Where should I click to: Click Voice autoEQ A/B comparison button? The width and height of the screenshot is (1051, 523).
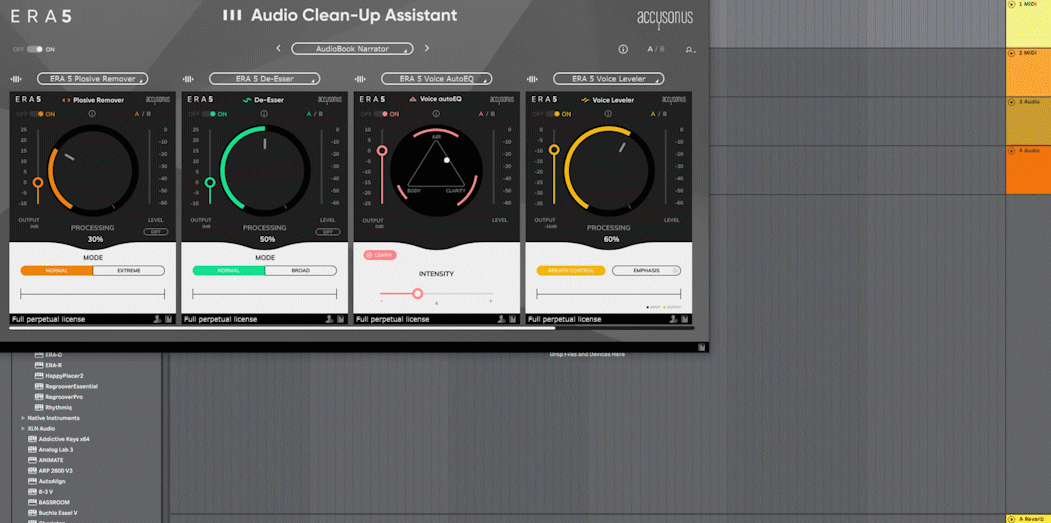[487, 114]
